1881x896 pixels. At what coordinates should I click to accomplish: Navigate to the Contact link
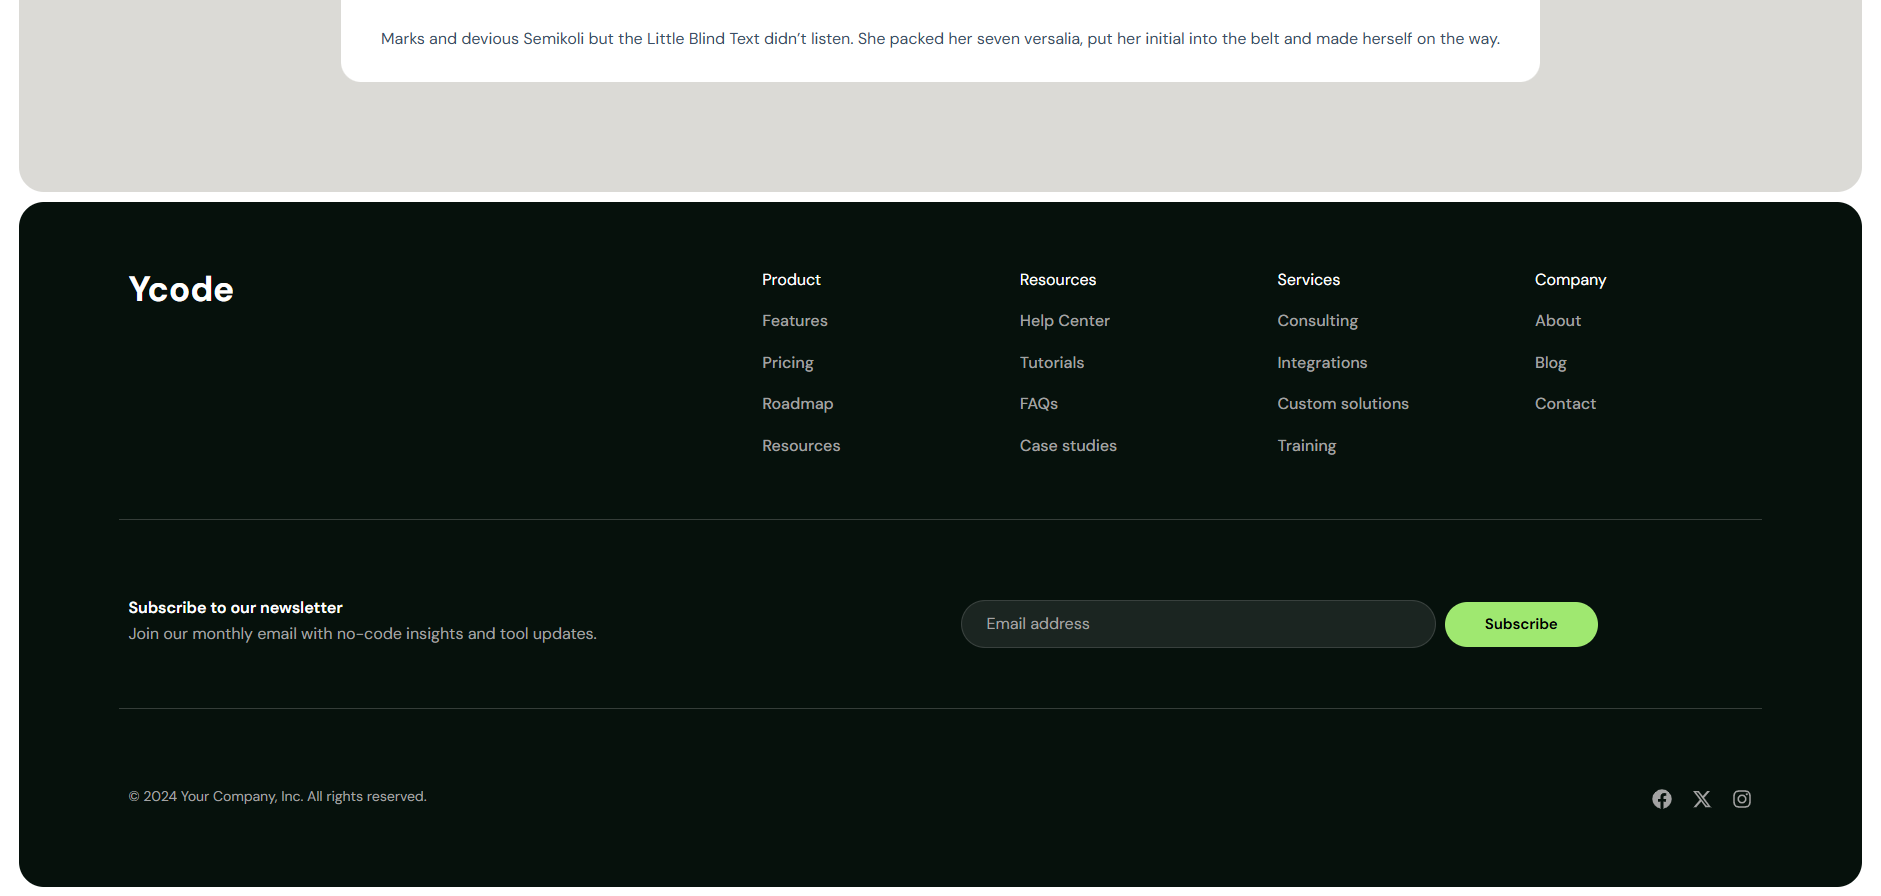(1565, 404)
